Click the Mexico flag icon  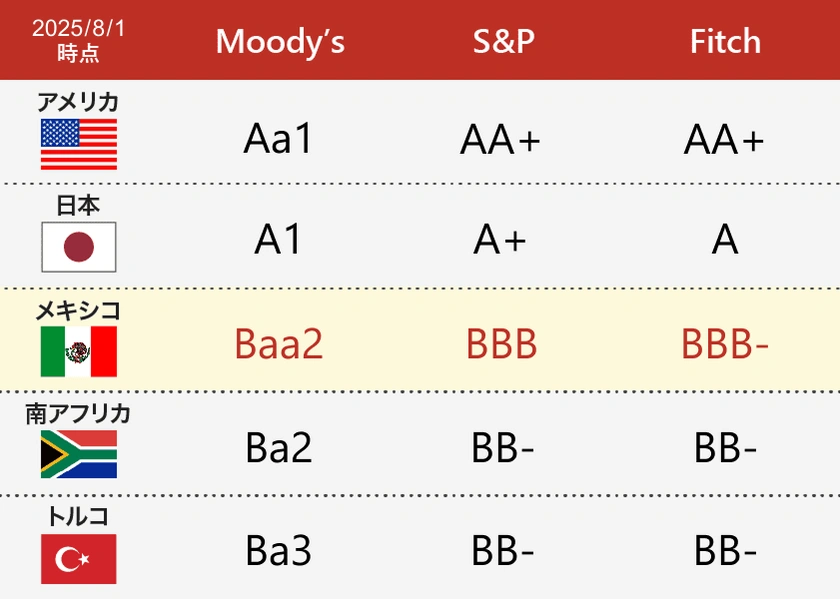click(x=78, y=351)
